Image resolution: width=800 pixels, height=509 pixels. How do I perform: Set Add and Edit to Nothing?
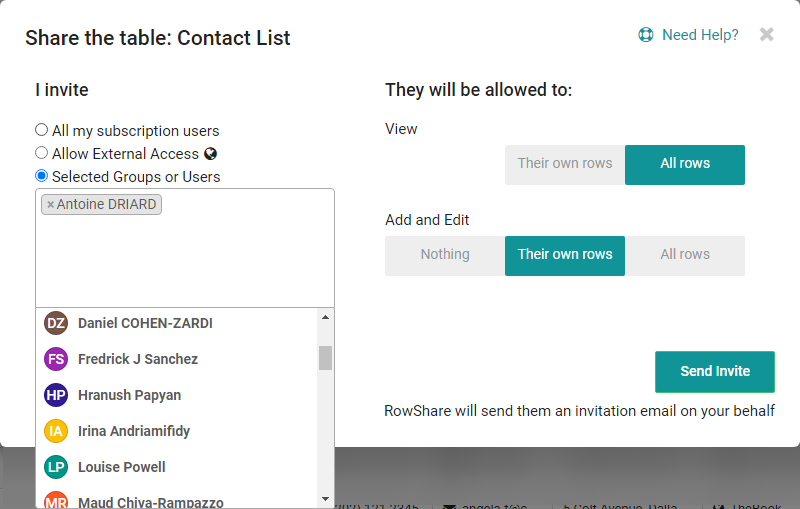445,256
